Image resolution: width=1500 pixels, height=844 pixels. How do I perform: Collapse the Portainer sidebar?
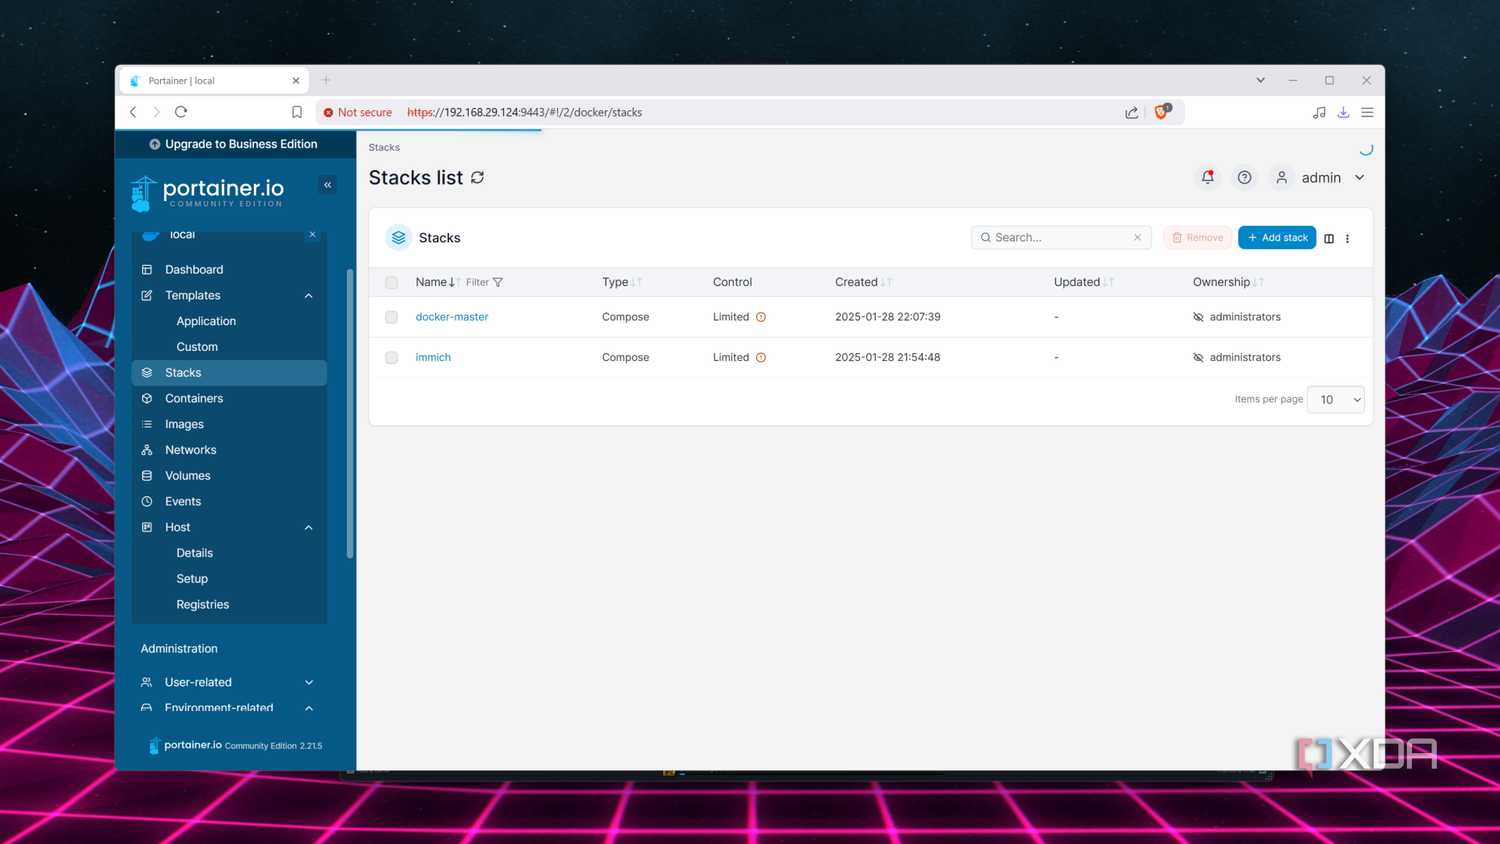click(327, 184)
